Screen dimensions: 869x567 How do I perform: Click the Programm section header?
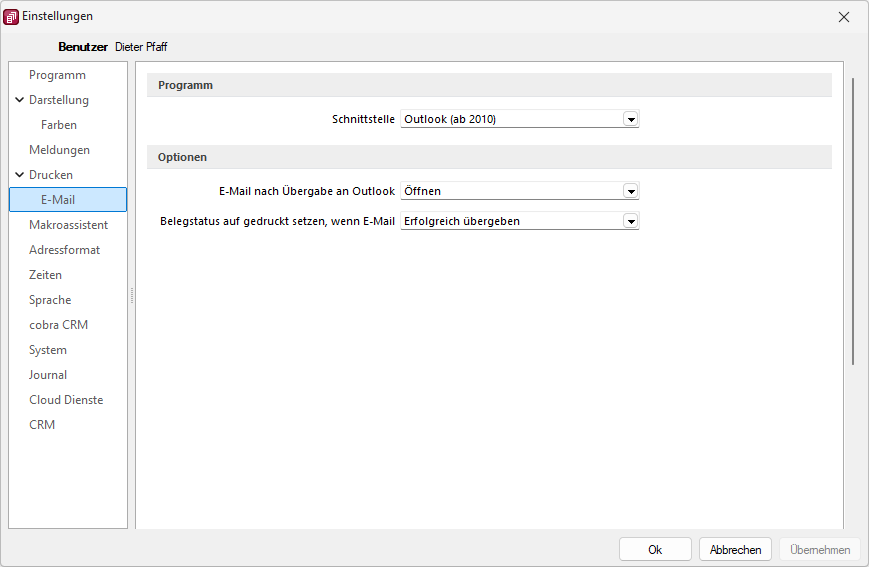pyautogui.click(x=489, y=85)
